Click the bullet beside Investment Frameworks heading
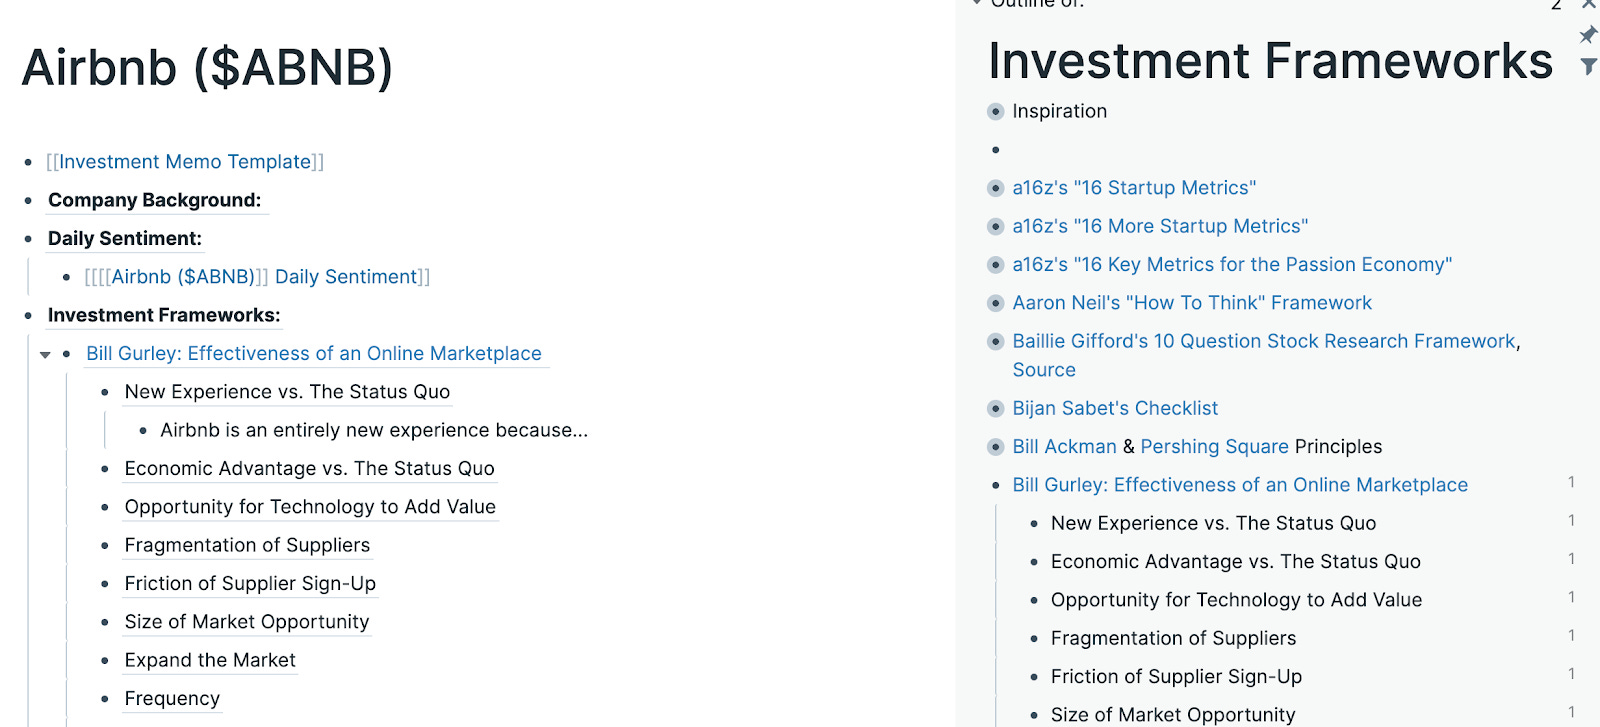The image size is (1600, 727). pos(28,315)
